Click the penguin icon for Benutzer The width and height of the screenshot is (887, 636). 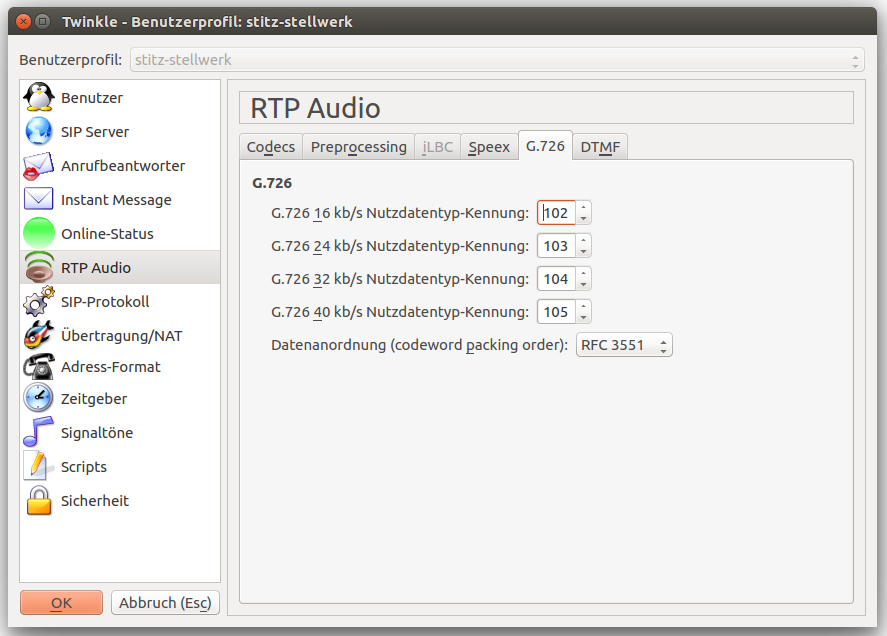pyautogui.click(x=38, y=97)
